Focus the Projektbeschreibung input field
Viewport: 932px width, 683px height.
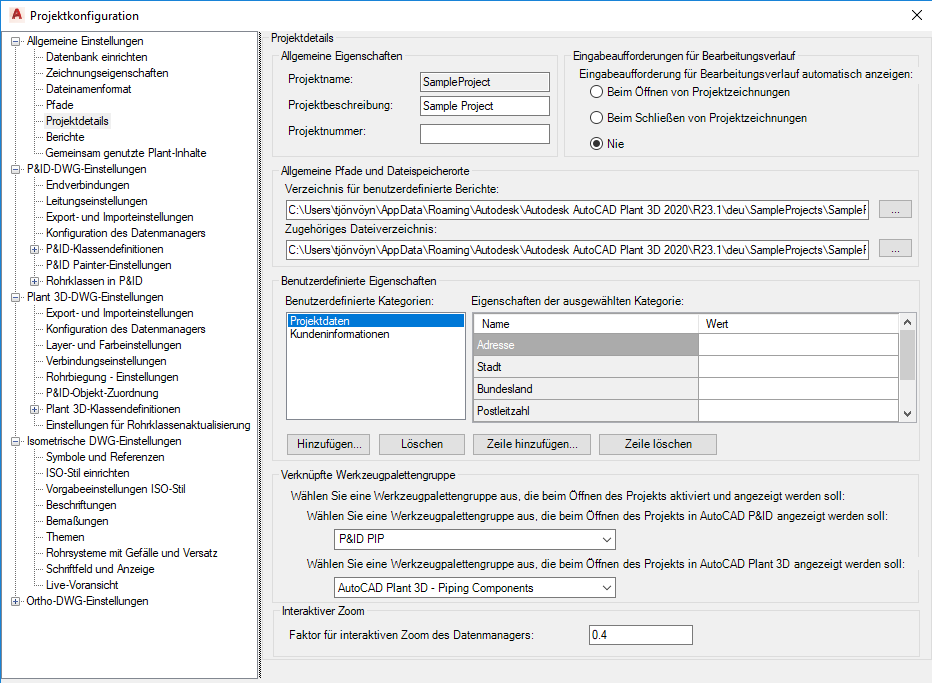(485, 106)
